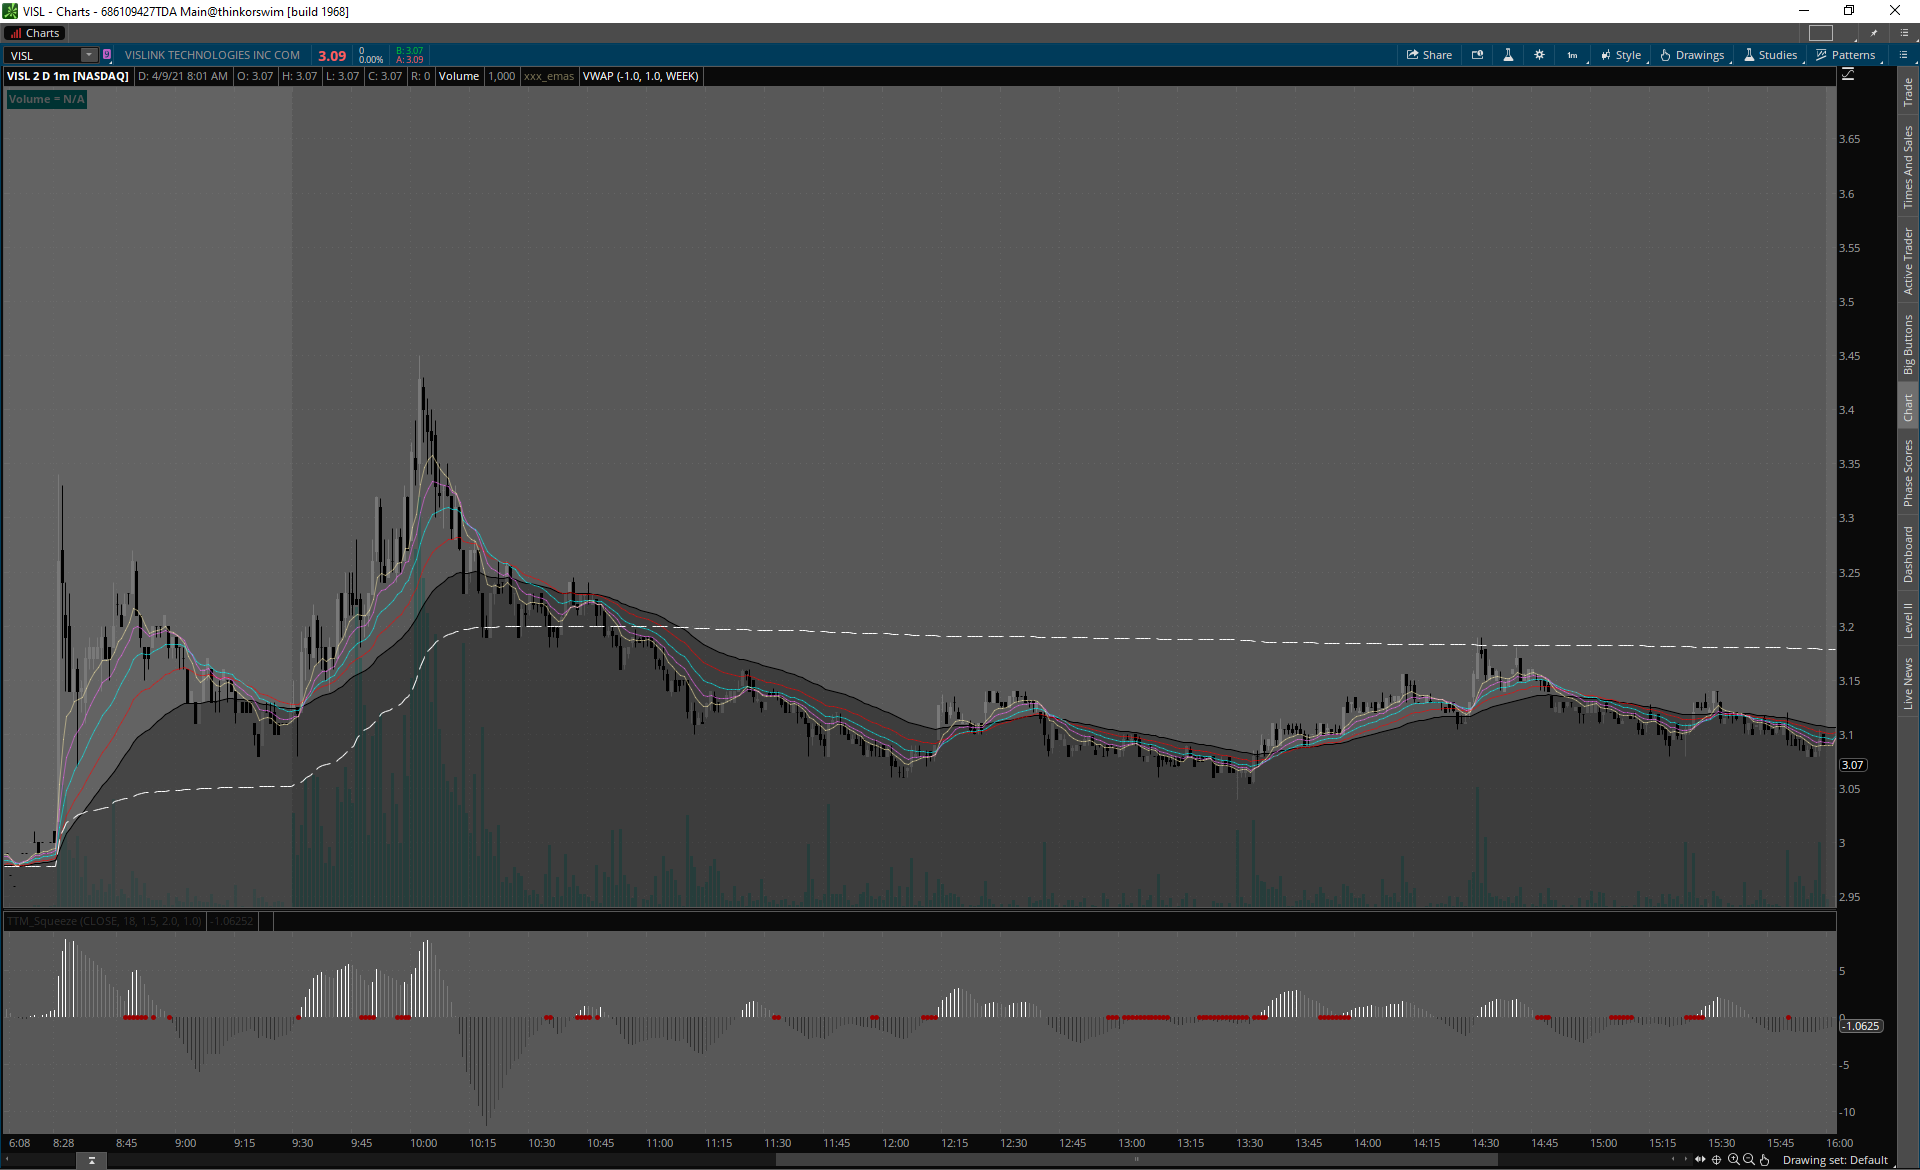Viewport: 1920px width, 1170px height.
Task: Click the purple symbol link indicator
Action: (107, 55)
